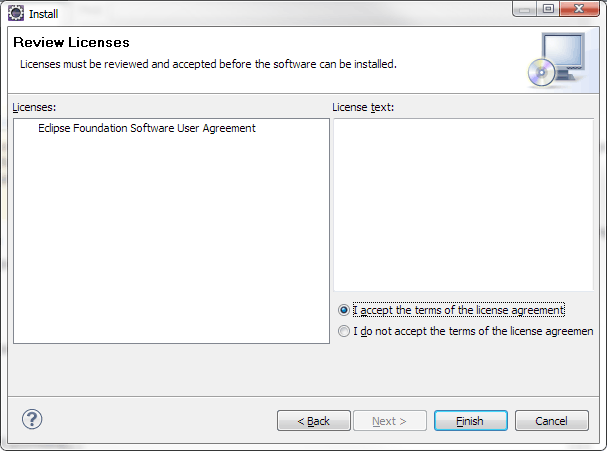This screenshot has width=607, height=451.
Task: Go to the previous page with Back
Action: [x=314, y=421]
